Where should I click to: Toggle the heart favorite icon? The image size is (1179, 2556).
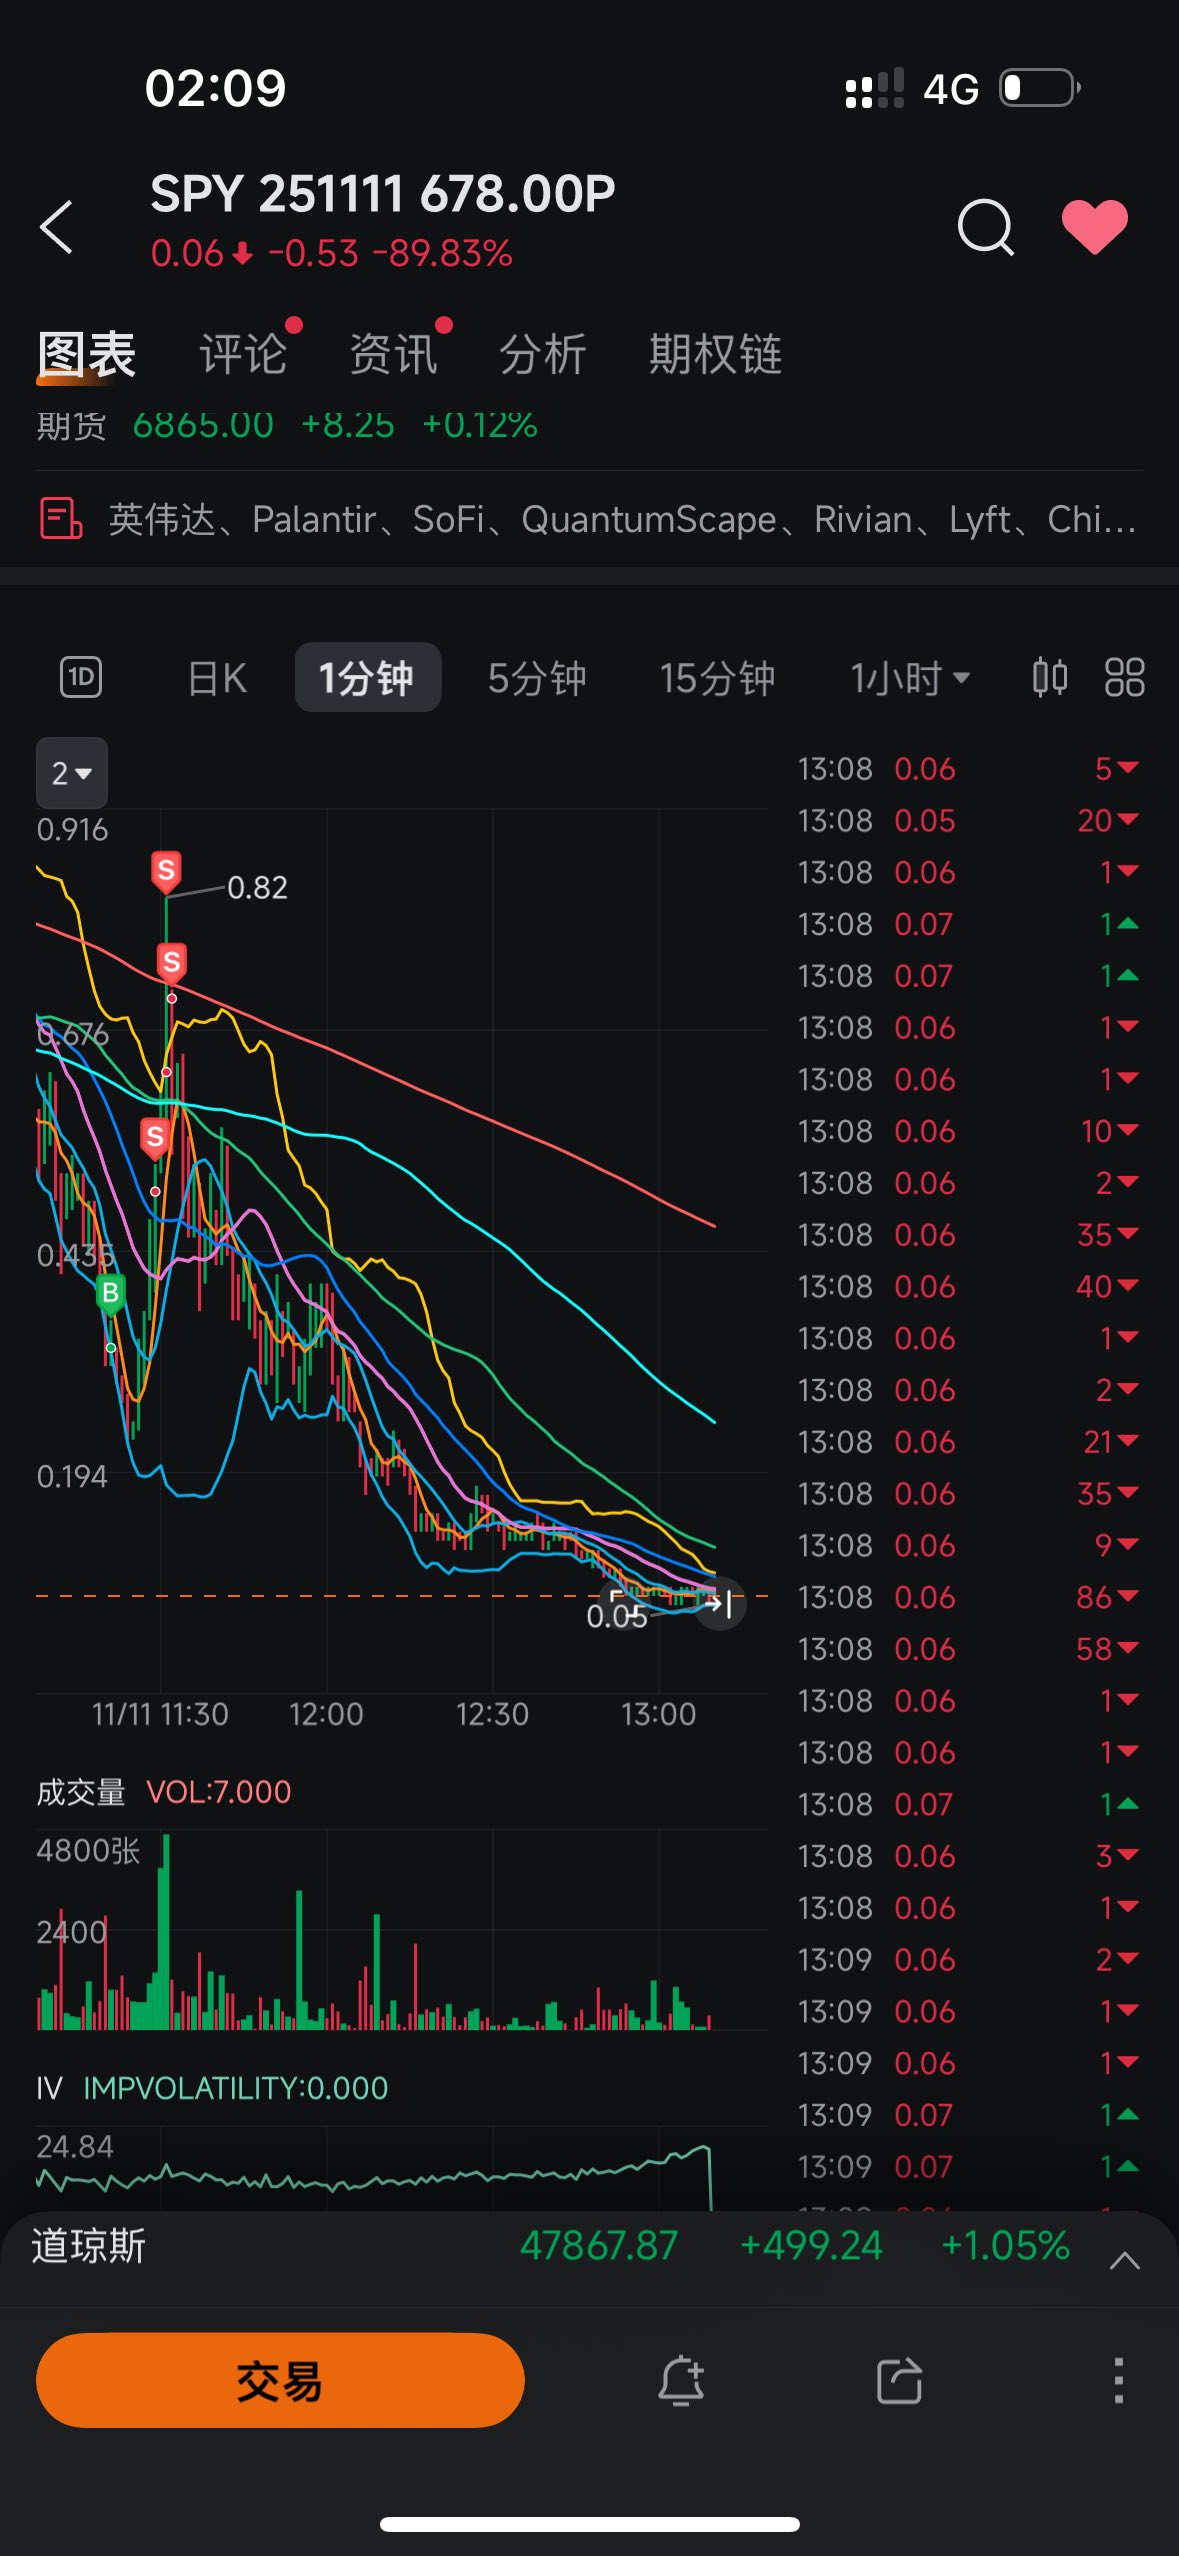[1094, 227]
